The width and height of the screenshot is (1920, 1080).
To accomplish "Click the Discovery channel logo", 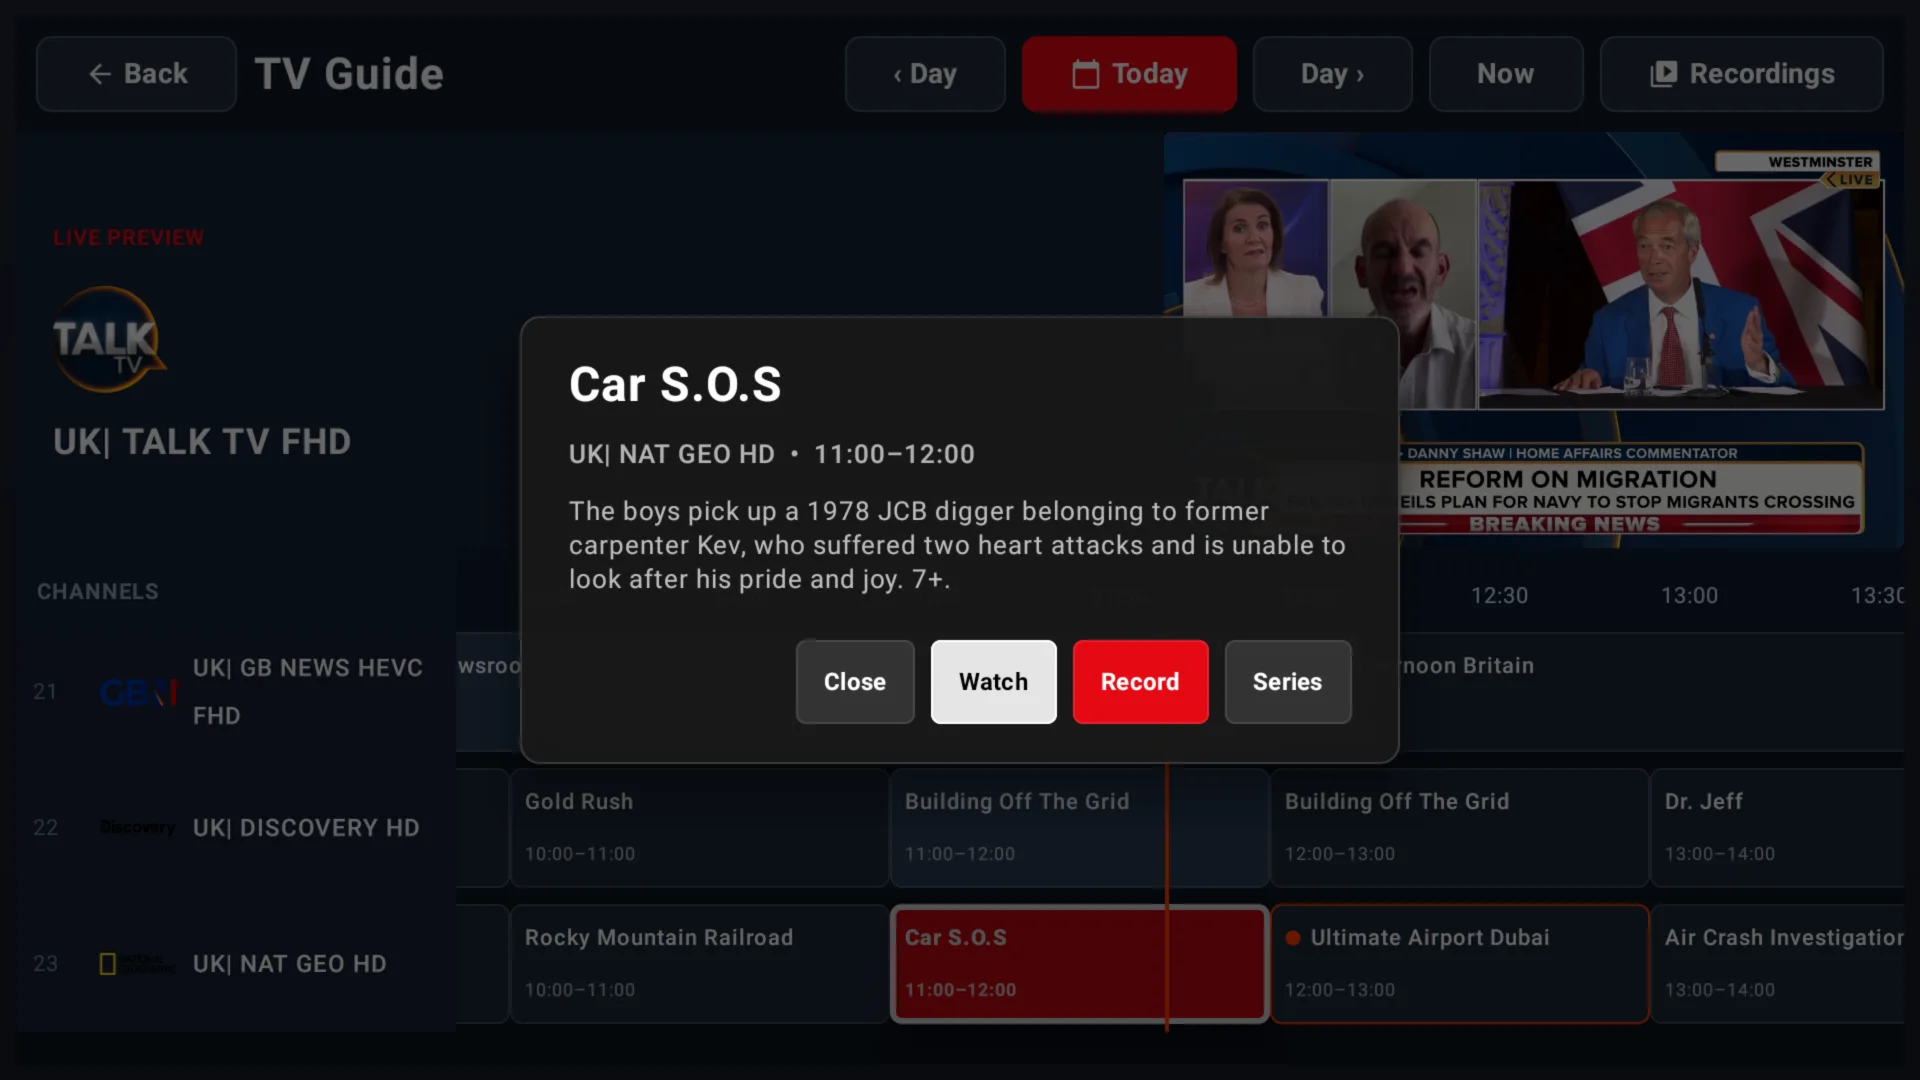I will (137, 827).
